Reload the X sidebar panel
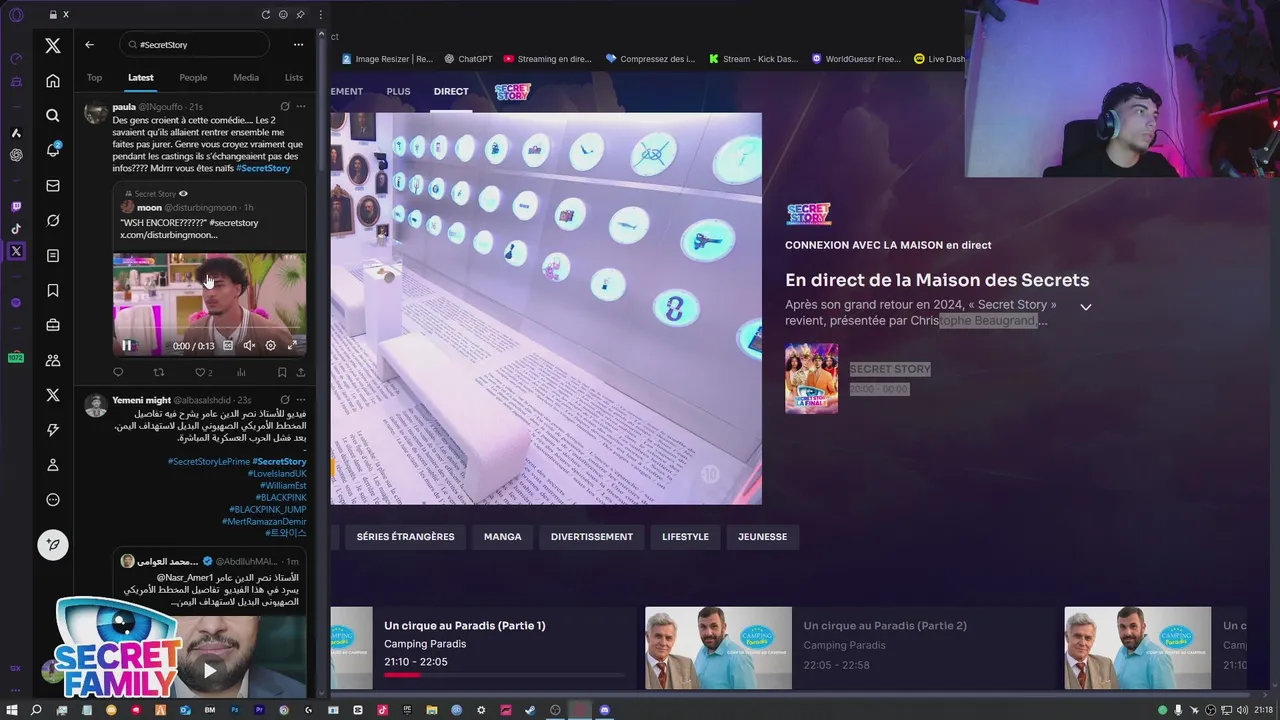Screen dimensions: 1280x720 (265, 15)
